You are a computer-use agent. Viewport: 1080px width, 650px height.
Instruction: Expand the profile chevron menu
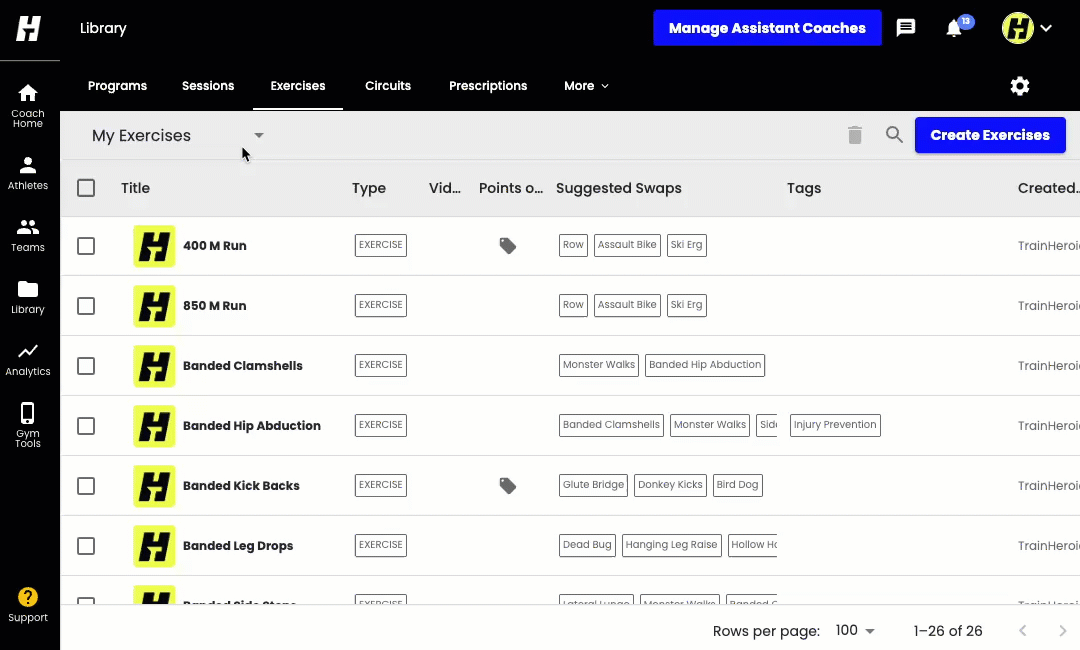(1046, 28)
